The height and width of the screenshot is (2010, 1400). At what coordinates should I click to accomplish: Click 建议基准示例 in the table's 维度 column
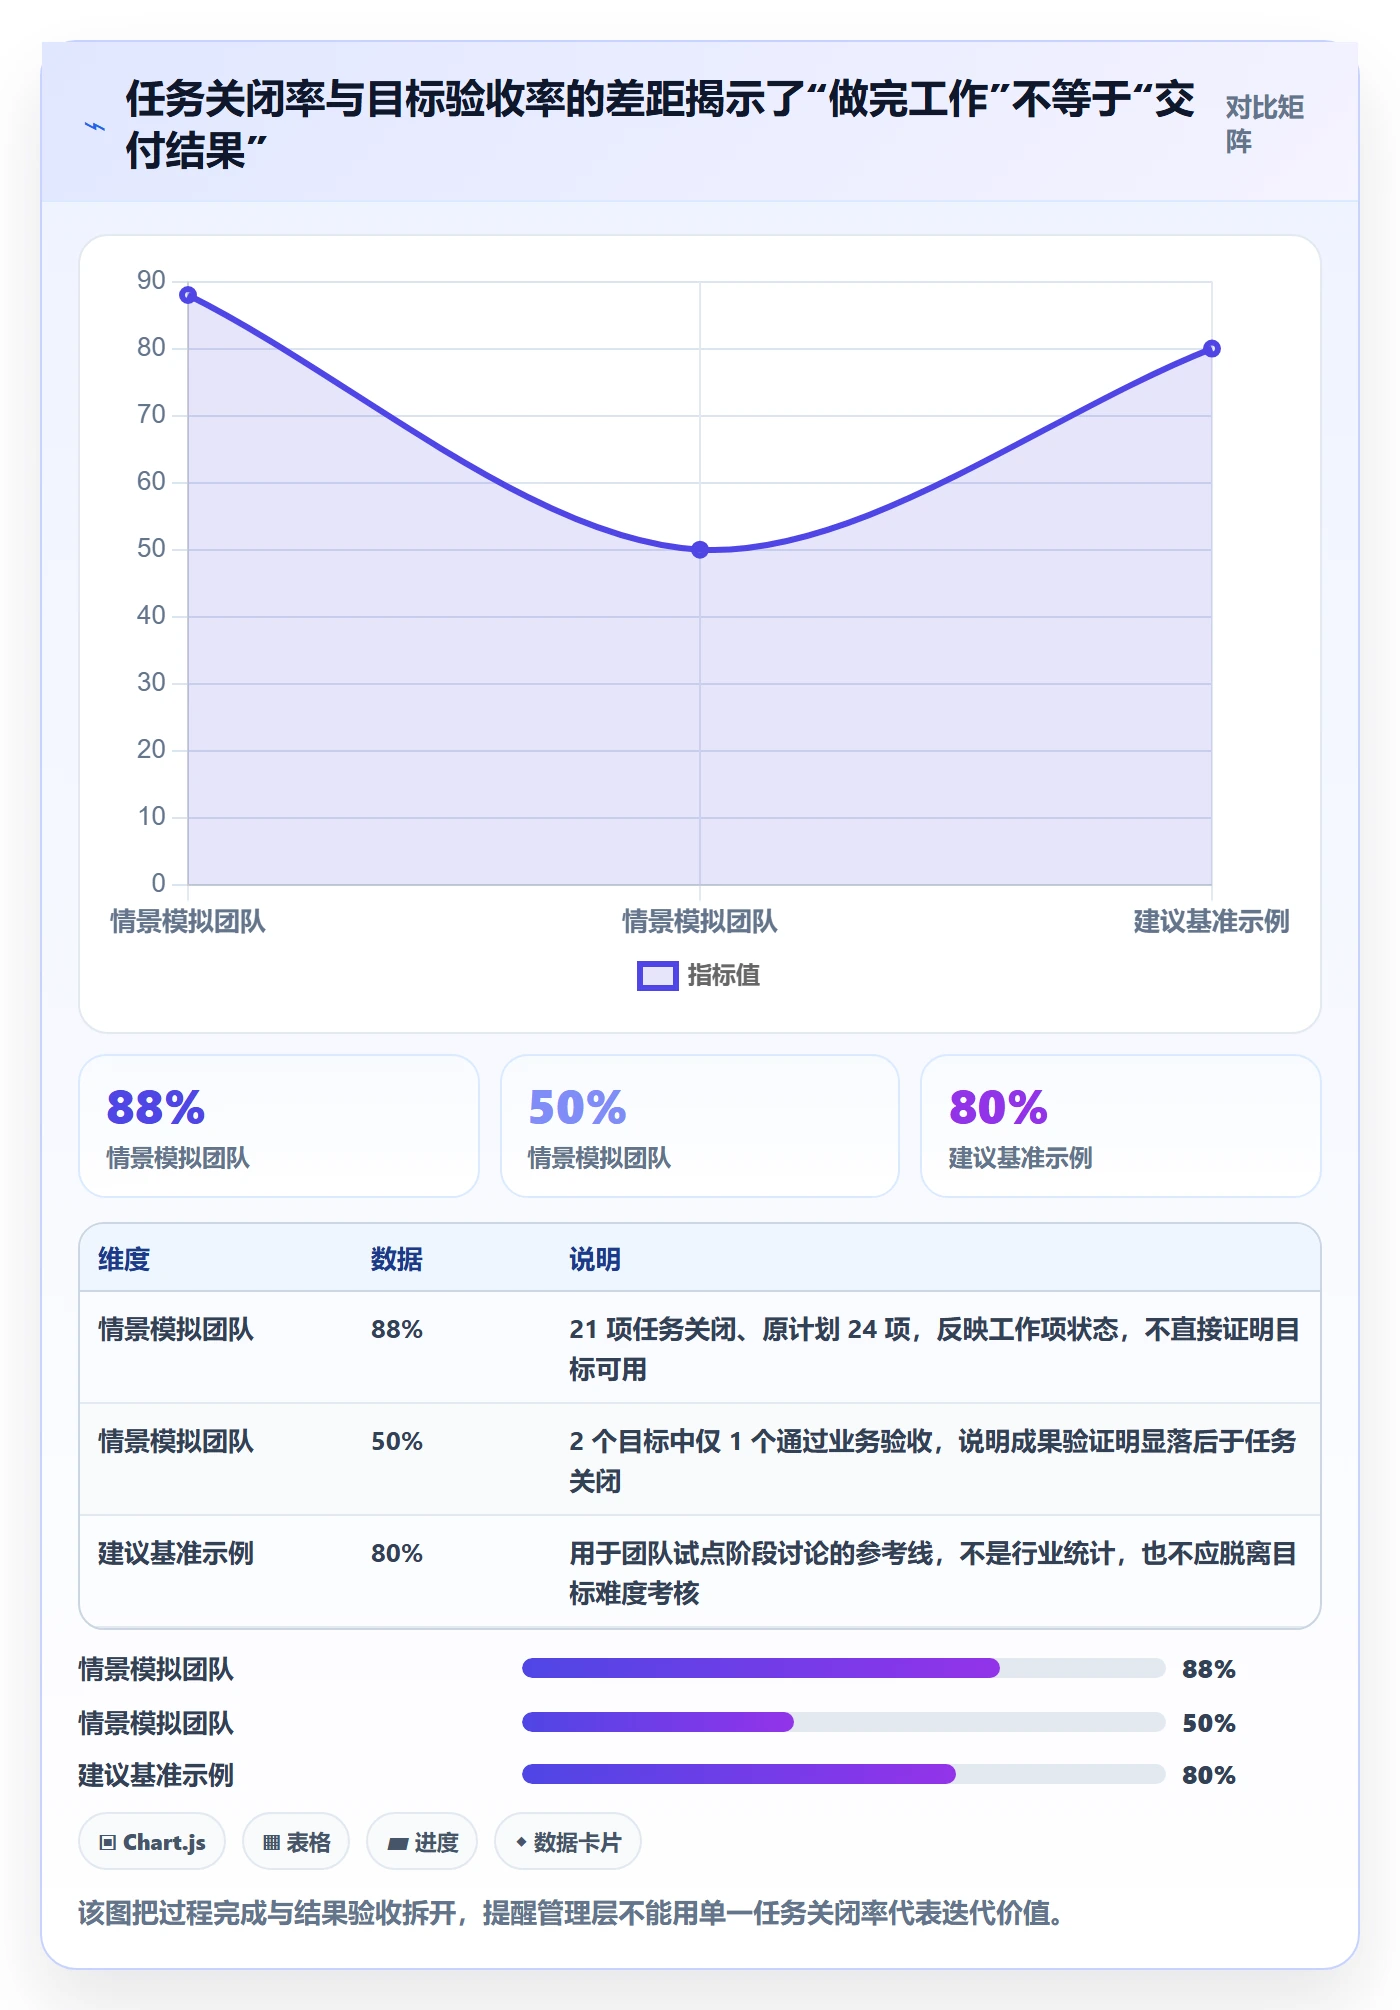(x=176, y=1554)
